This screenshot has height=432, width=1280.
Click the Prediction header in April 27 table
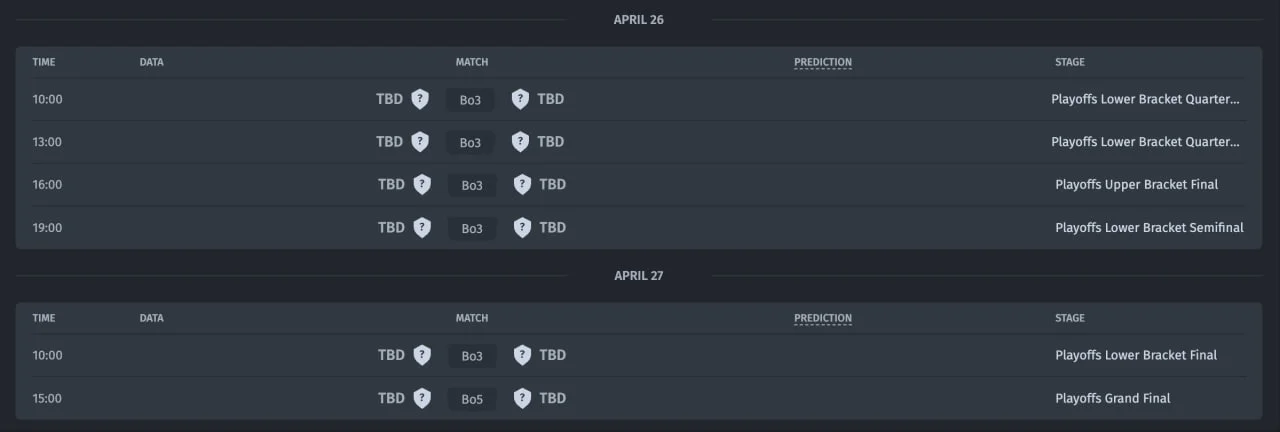pos(823,318)
